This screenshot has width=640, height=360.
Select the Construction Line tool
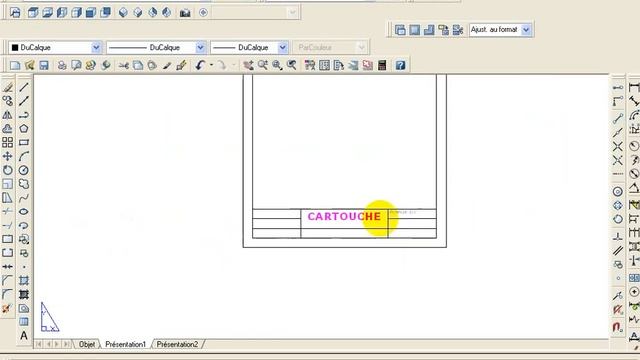[24, 101]
